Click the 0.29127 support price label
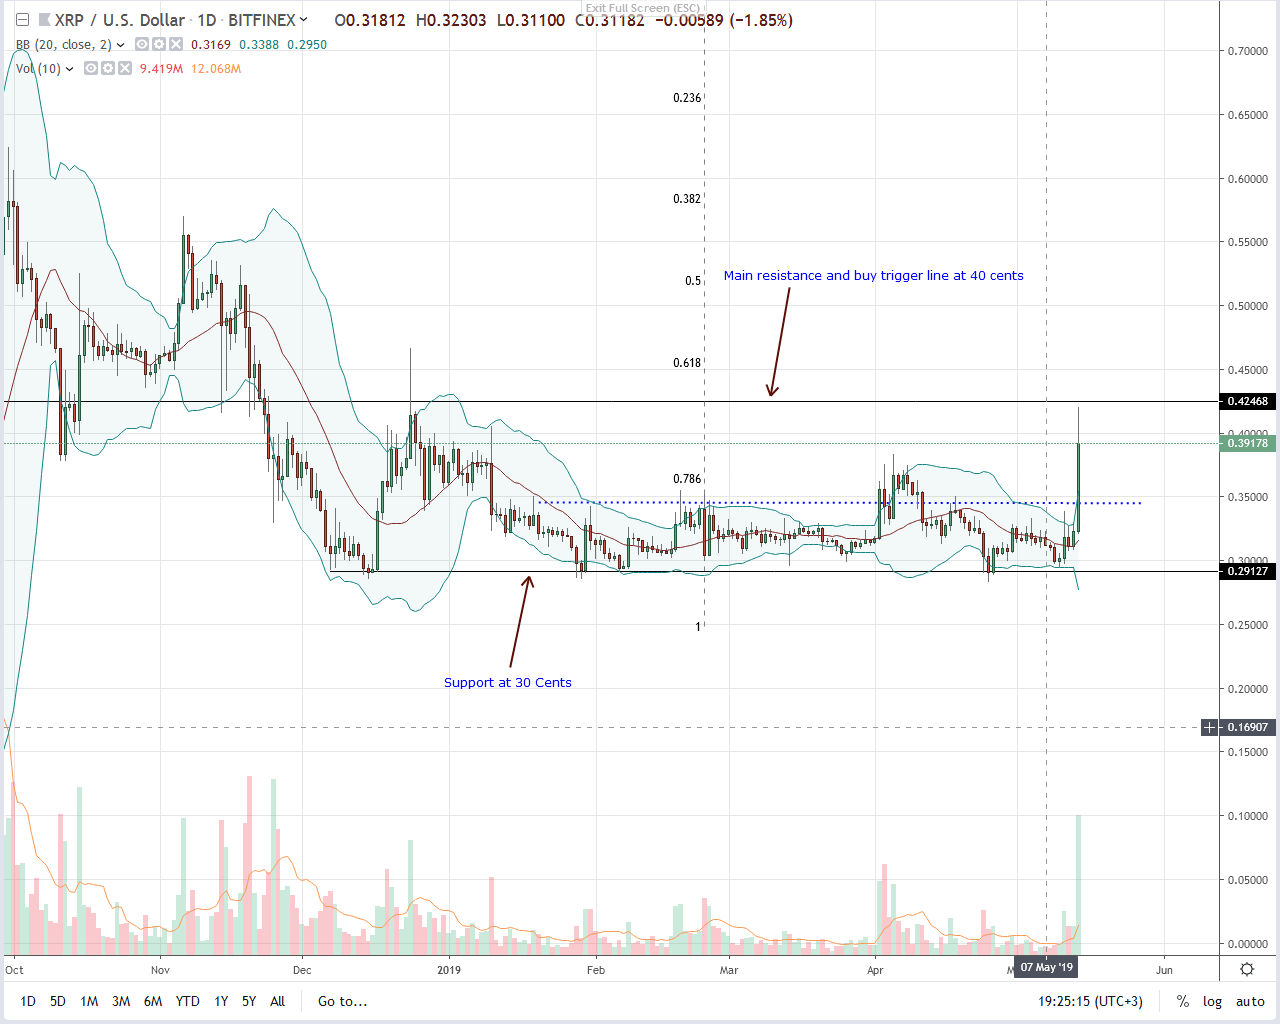 pos(1247,571)
